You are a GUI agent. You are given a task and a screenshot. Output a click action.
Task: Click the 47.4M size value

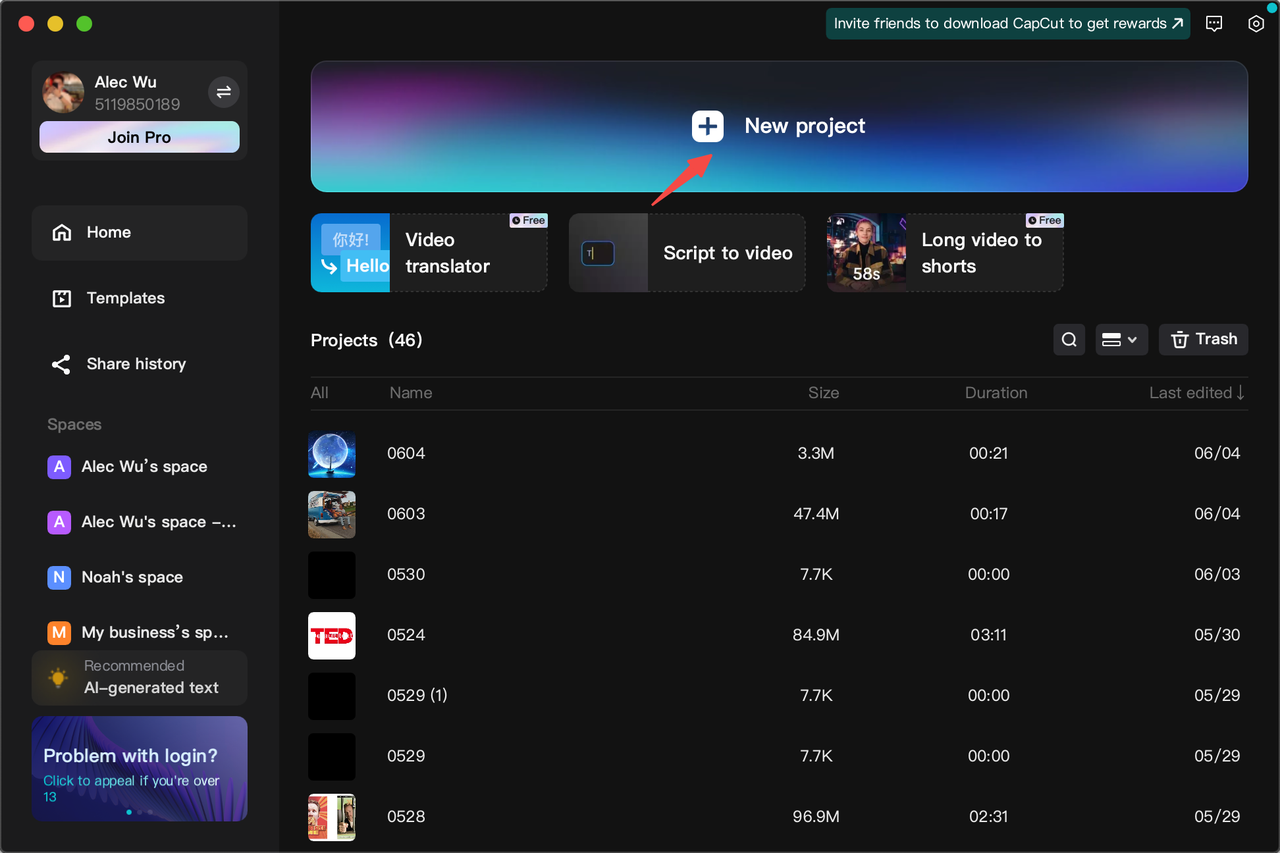[x=816, y=514]
